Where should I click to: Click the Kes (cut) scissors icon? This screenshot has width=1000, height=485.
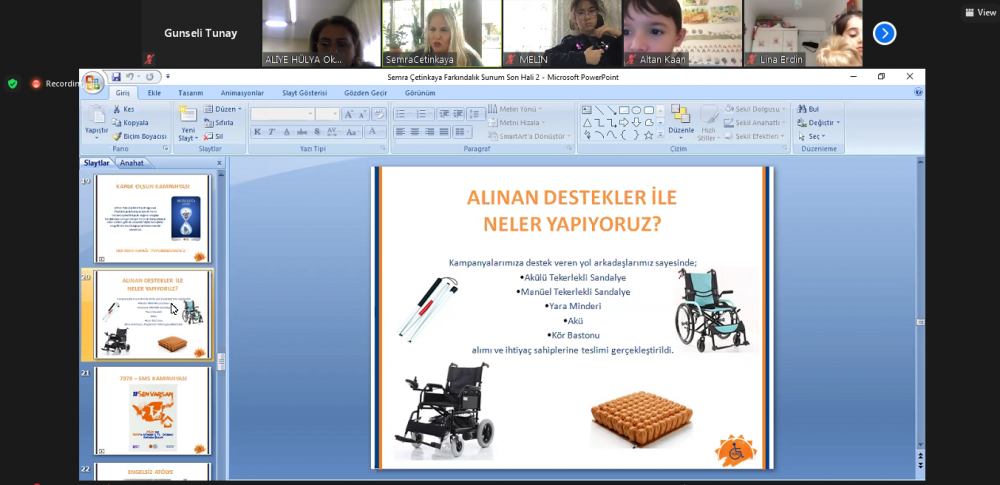117,109
